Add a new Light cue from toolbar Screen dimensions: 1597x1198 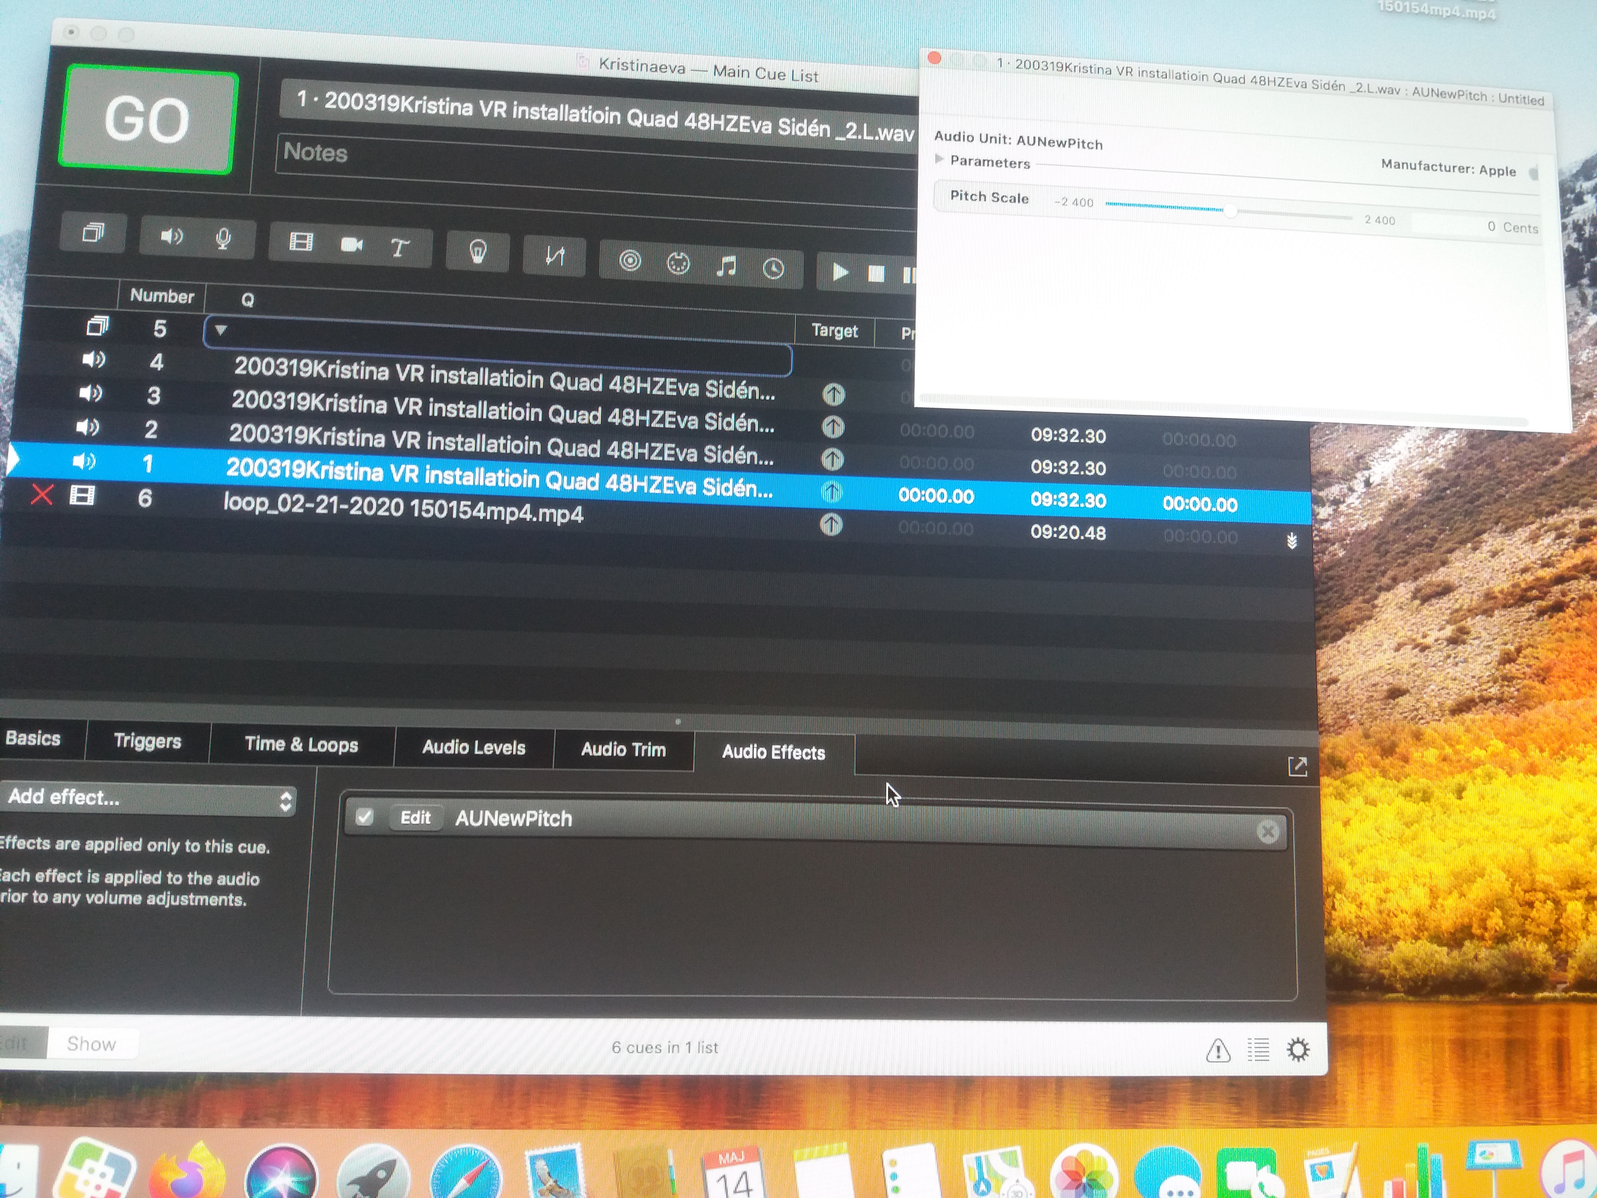tap(478, 251)
